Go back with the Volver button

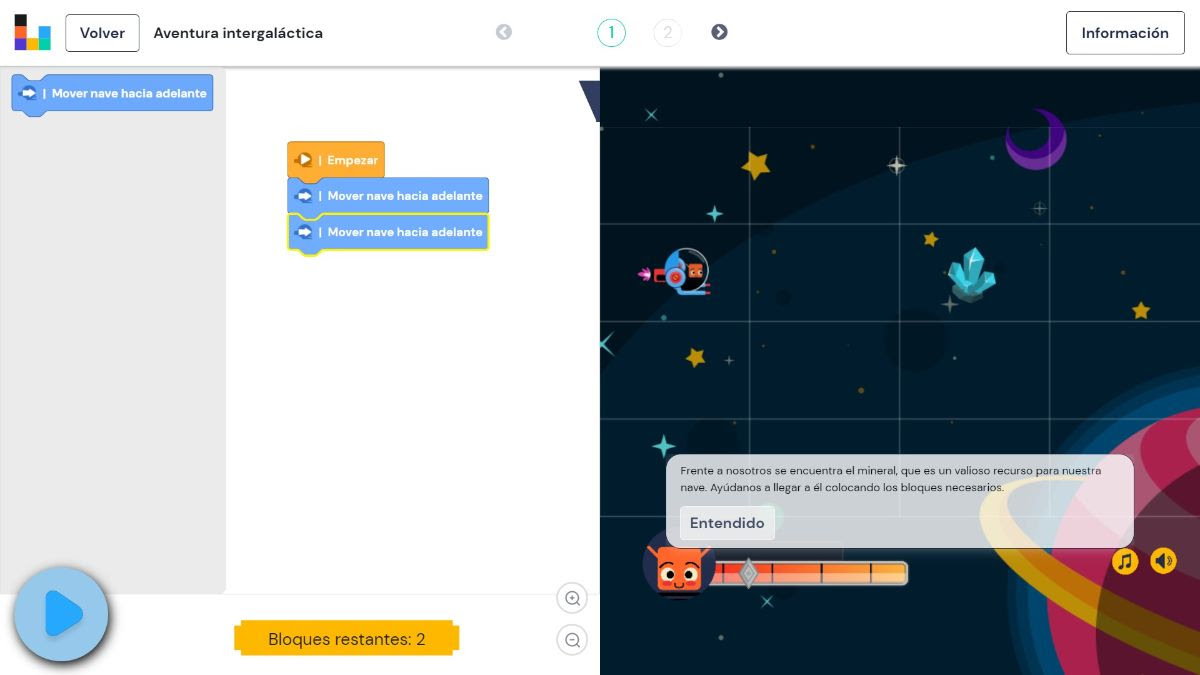click(102, 33)
